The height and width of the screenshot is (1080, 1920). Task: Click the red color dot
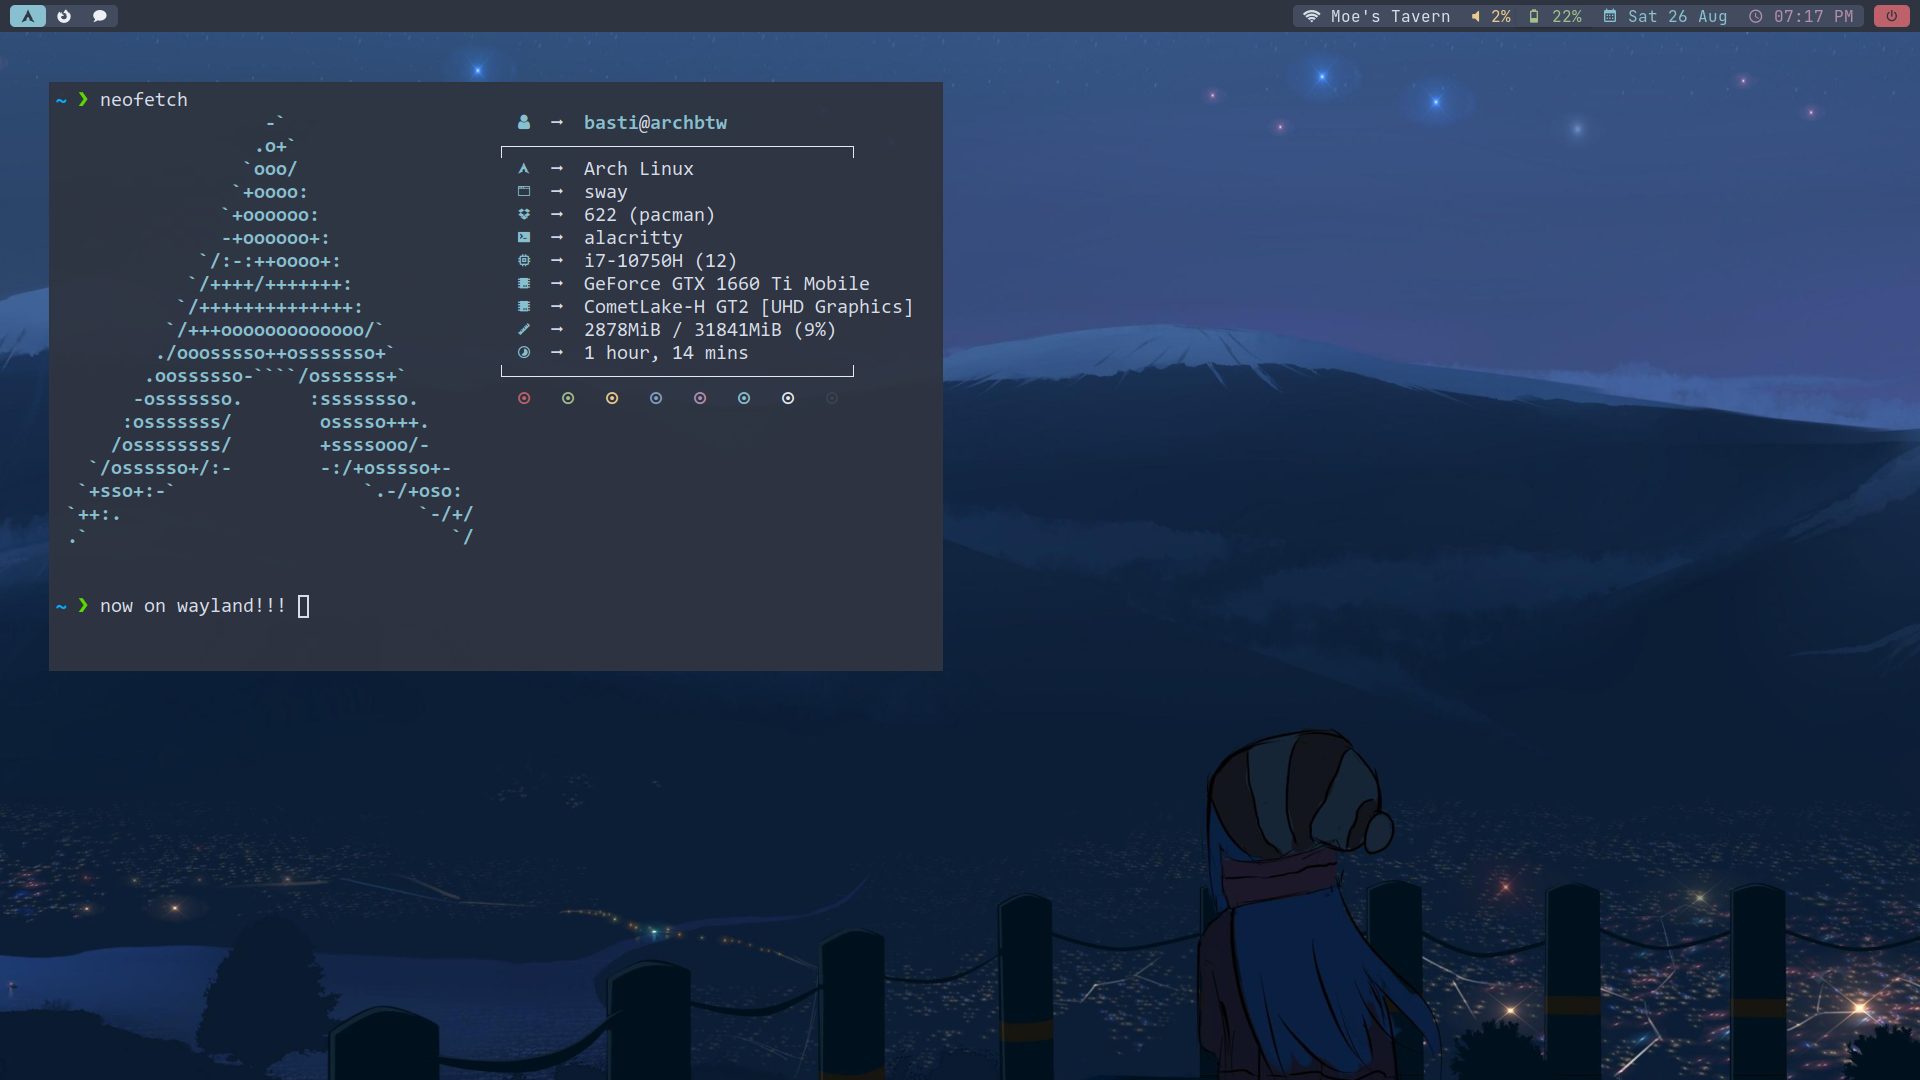(524, 398)
